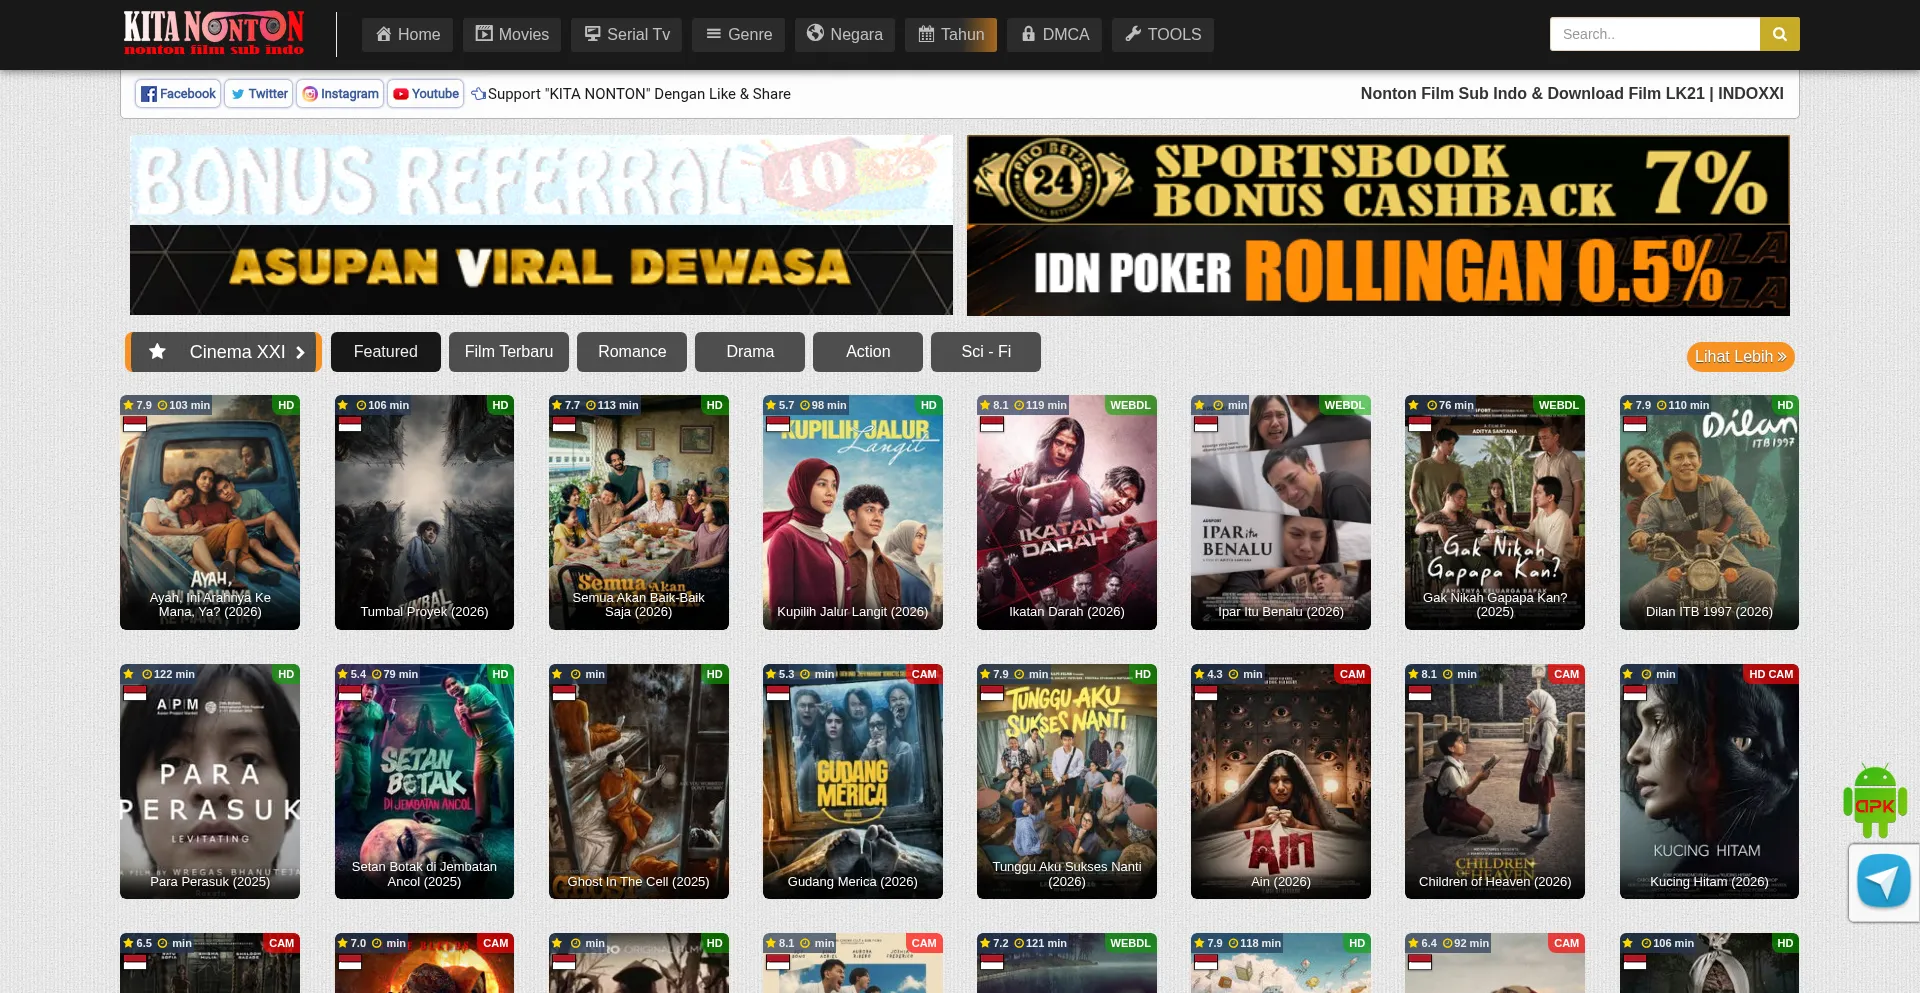Image resolution: width=1920 pixels, height=993 pixels.
Task: Click the Nonton Film Sub Indo heading text
Action: (x=1572, y=94)
